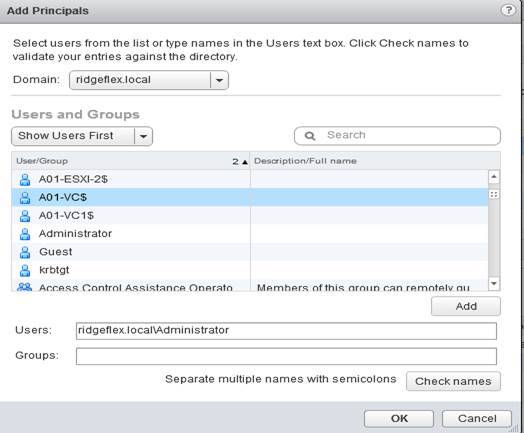Sort by User/Group column header

pos(131,161)
